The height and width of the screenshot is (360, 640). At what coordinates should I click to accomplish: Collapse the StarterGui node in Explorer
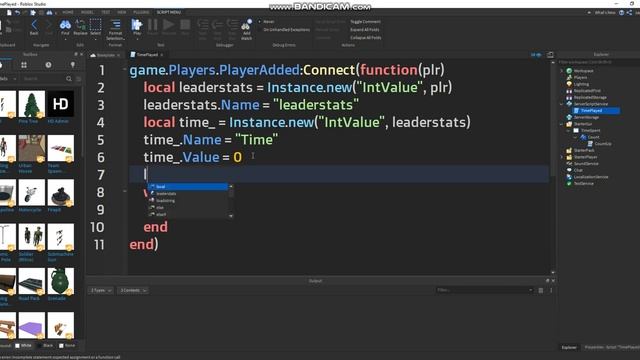562,124
